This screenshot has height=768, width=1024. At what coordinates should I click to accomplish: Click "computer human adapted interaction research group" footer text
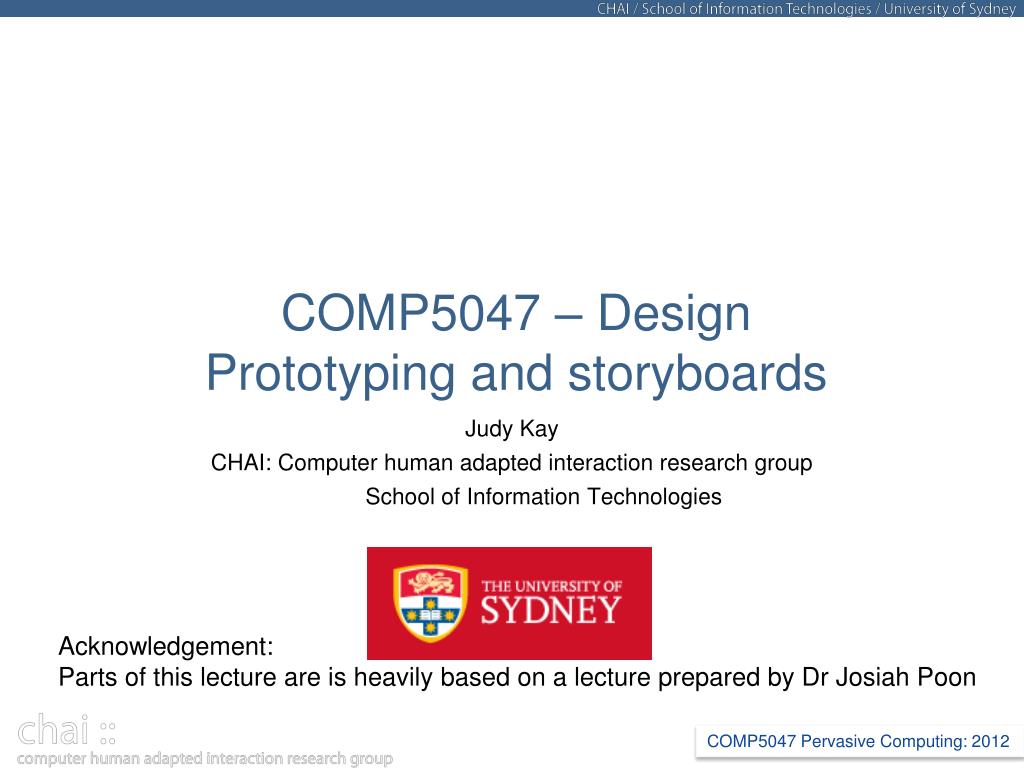[205, 758]
